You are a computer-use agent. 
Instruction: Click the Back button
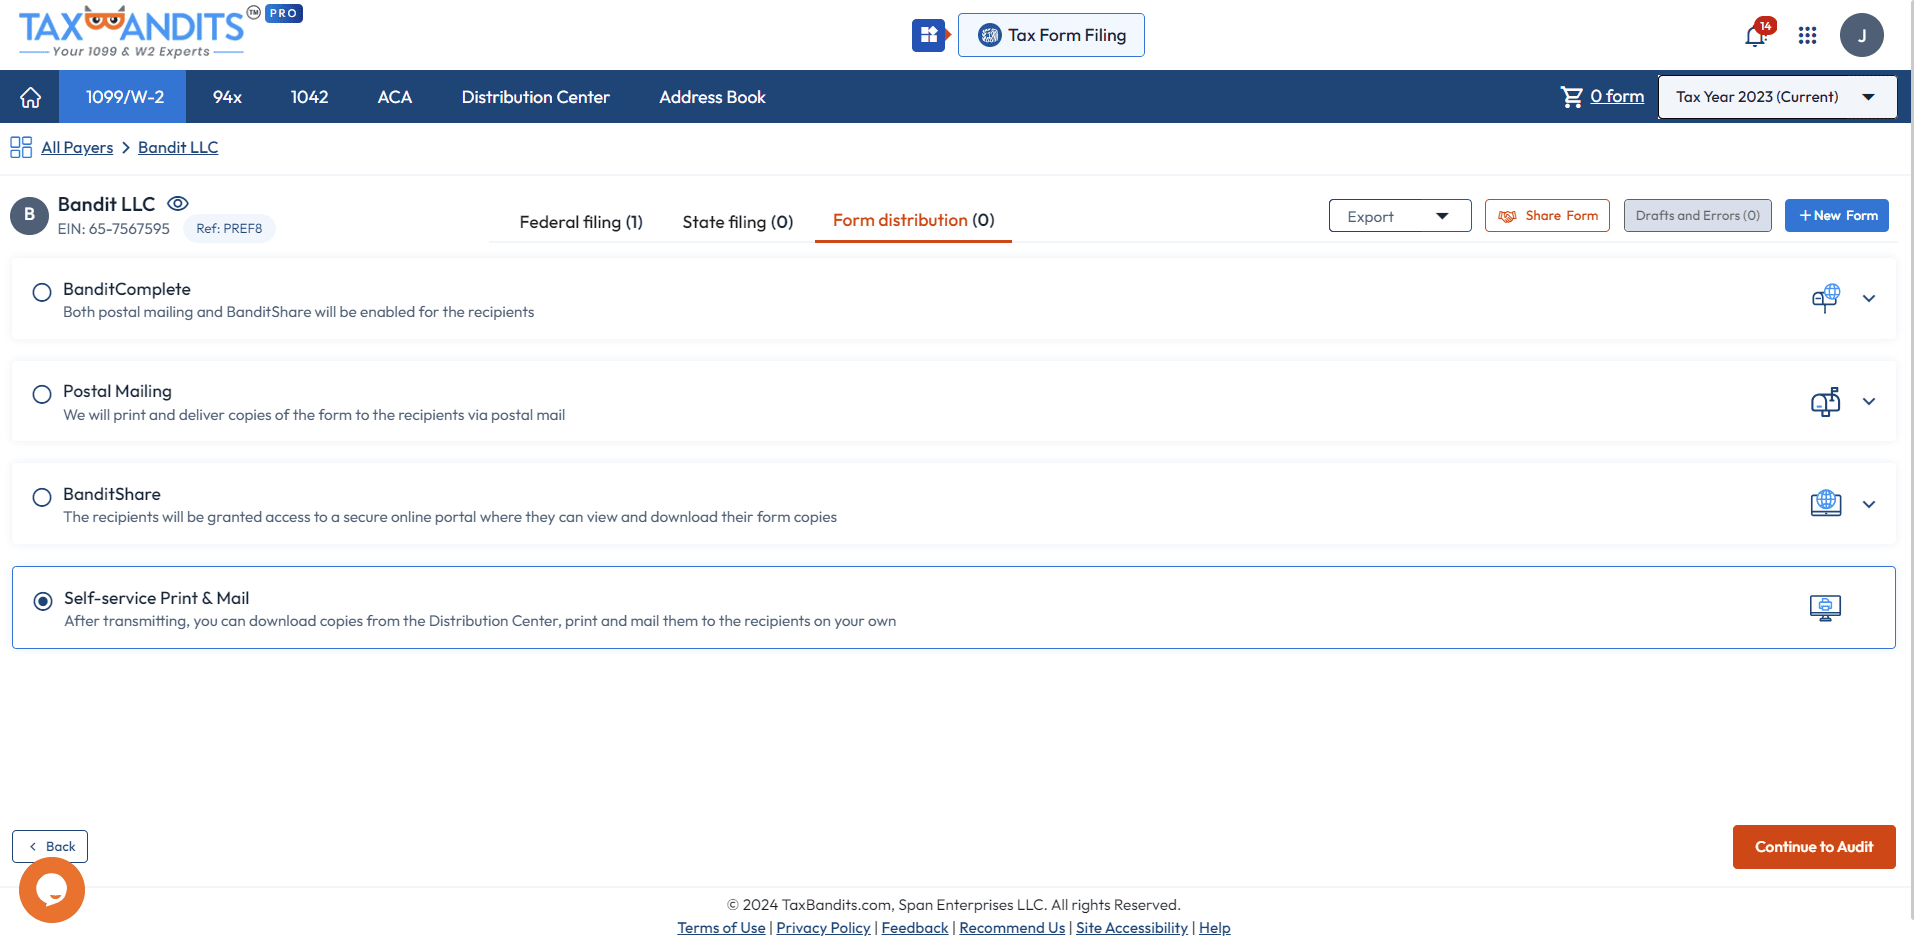50,846
